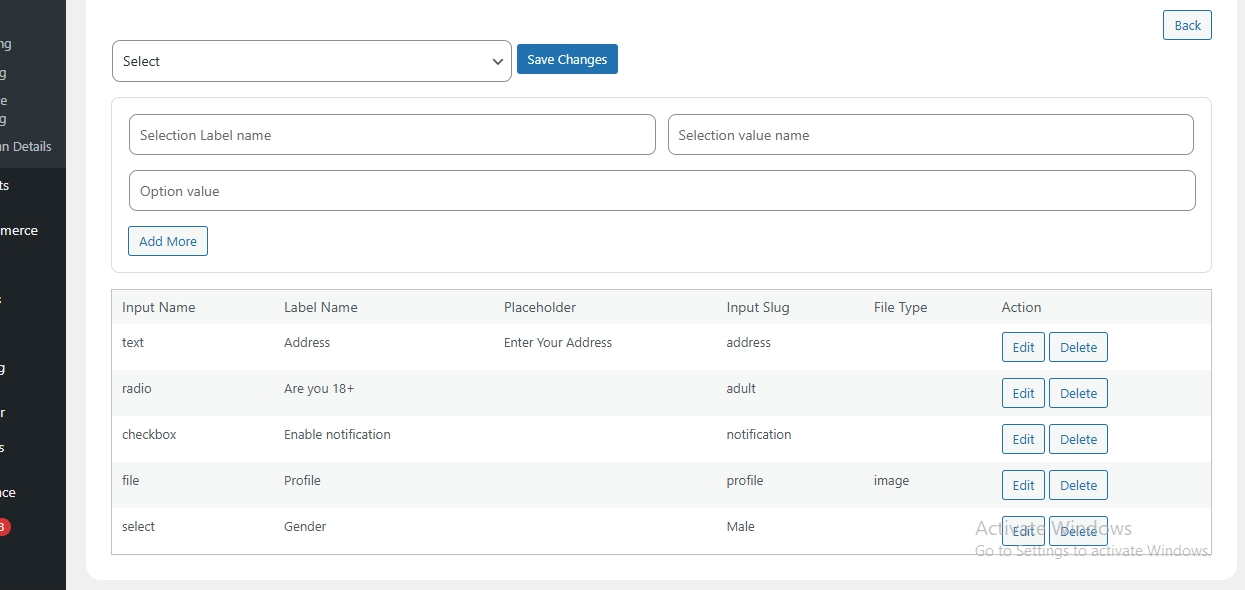
Task: Open the Select field type dropdown
Action: tap(311, 61)
